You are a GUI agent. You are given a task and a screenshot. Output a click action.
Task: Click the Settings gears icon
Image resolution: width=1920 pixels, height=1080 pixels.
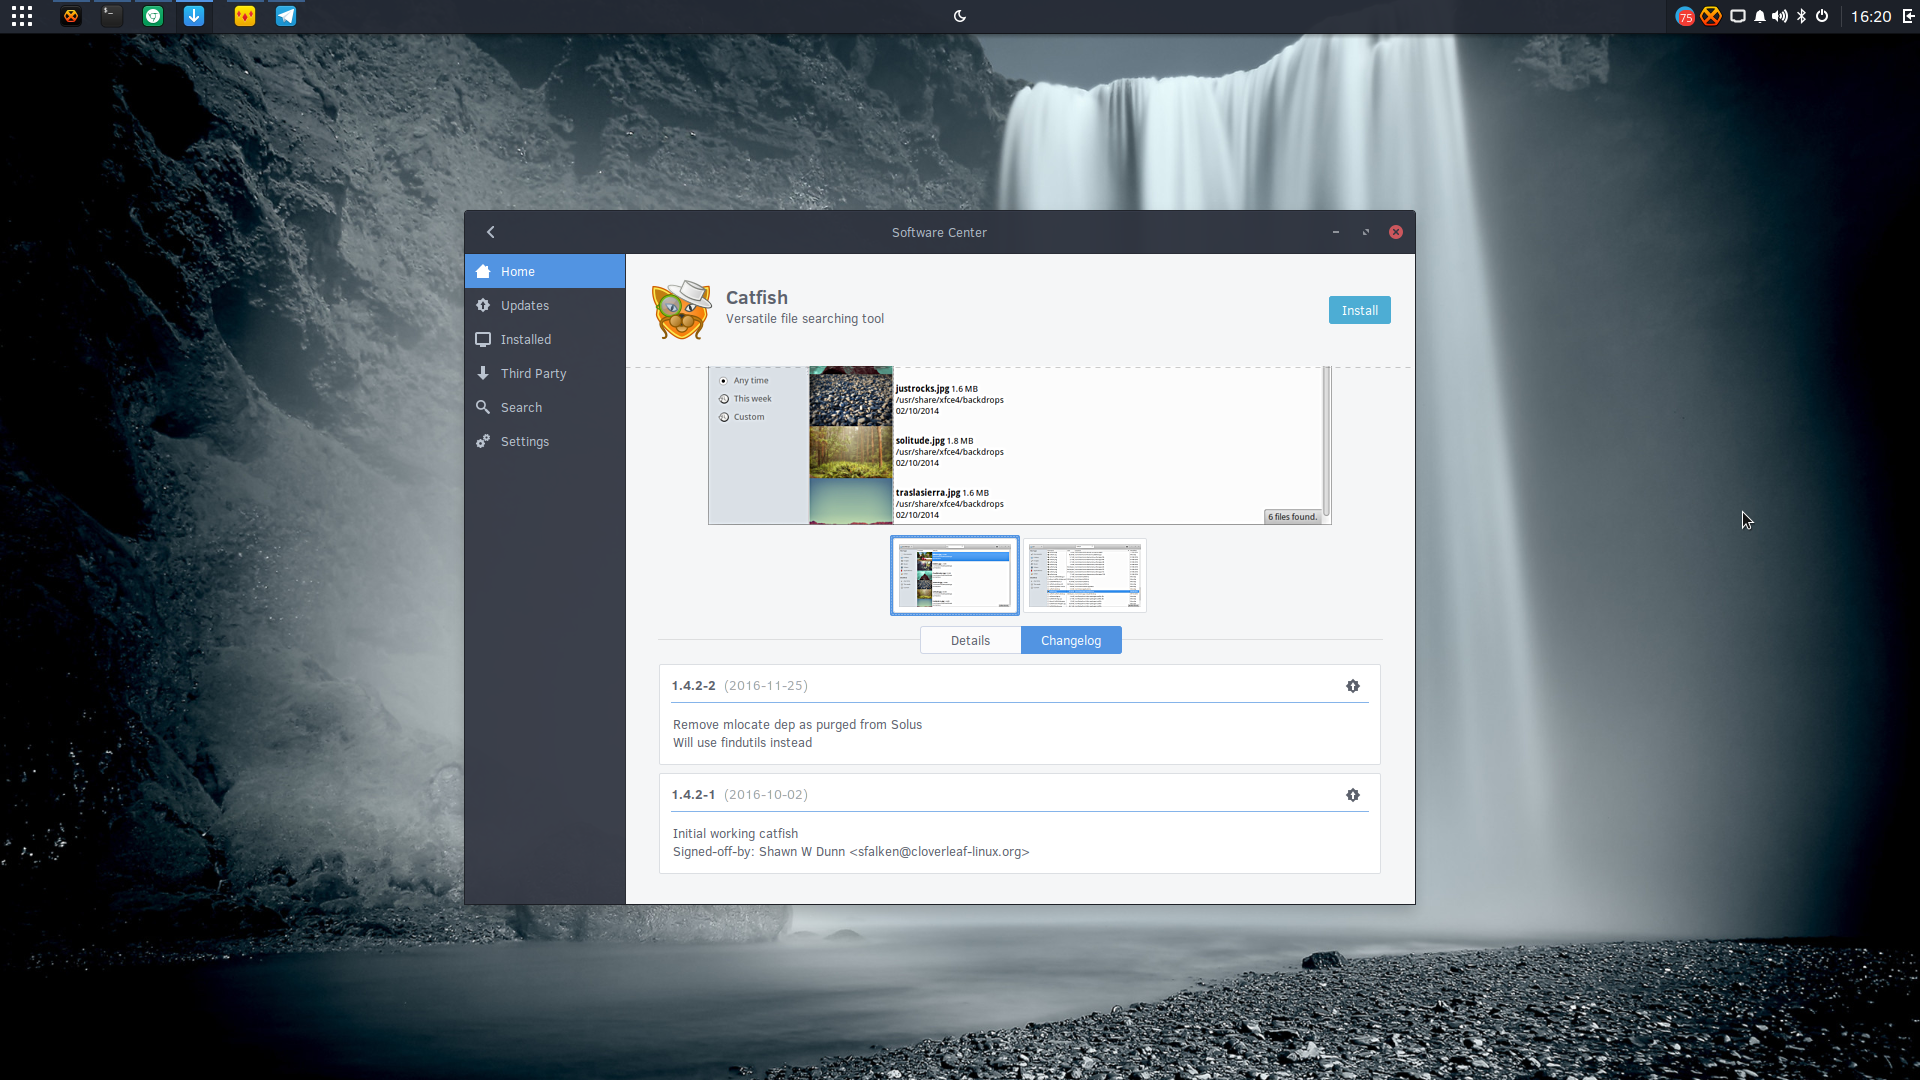pos(483,441)
